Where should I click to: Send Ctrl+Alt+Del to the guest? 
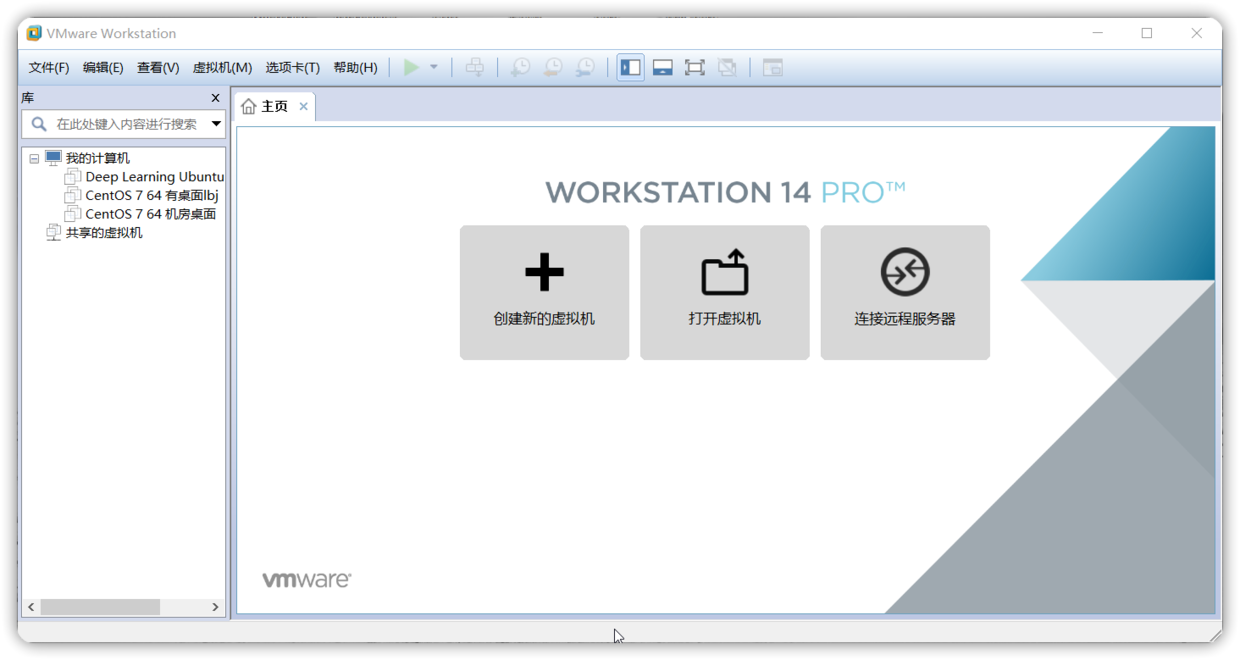(474, 67)
